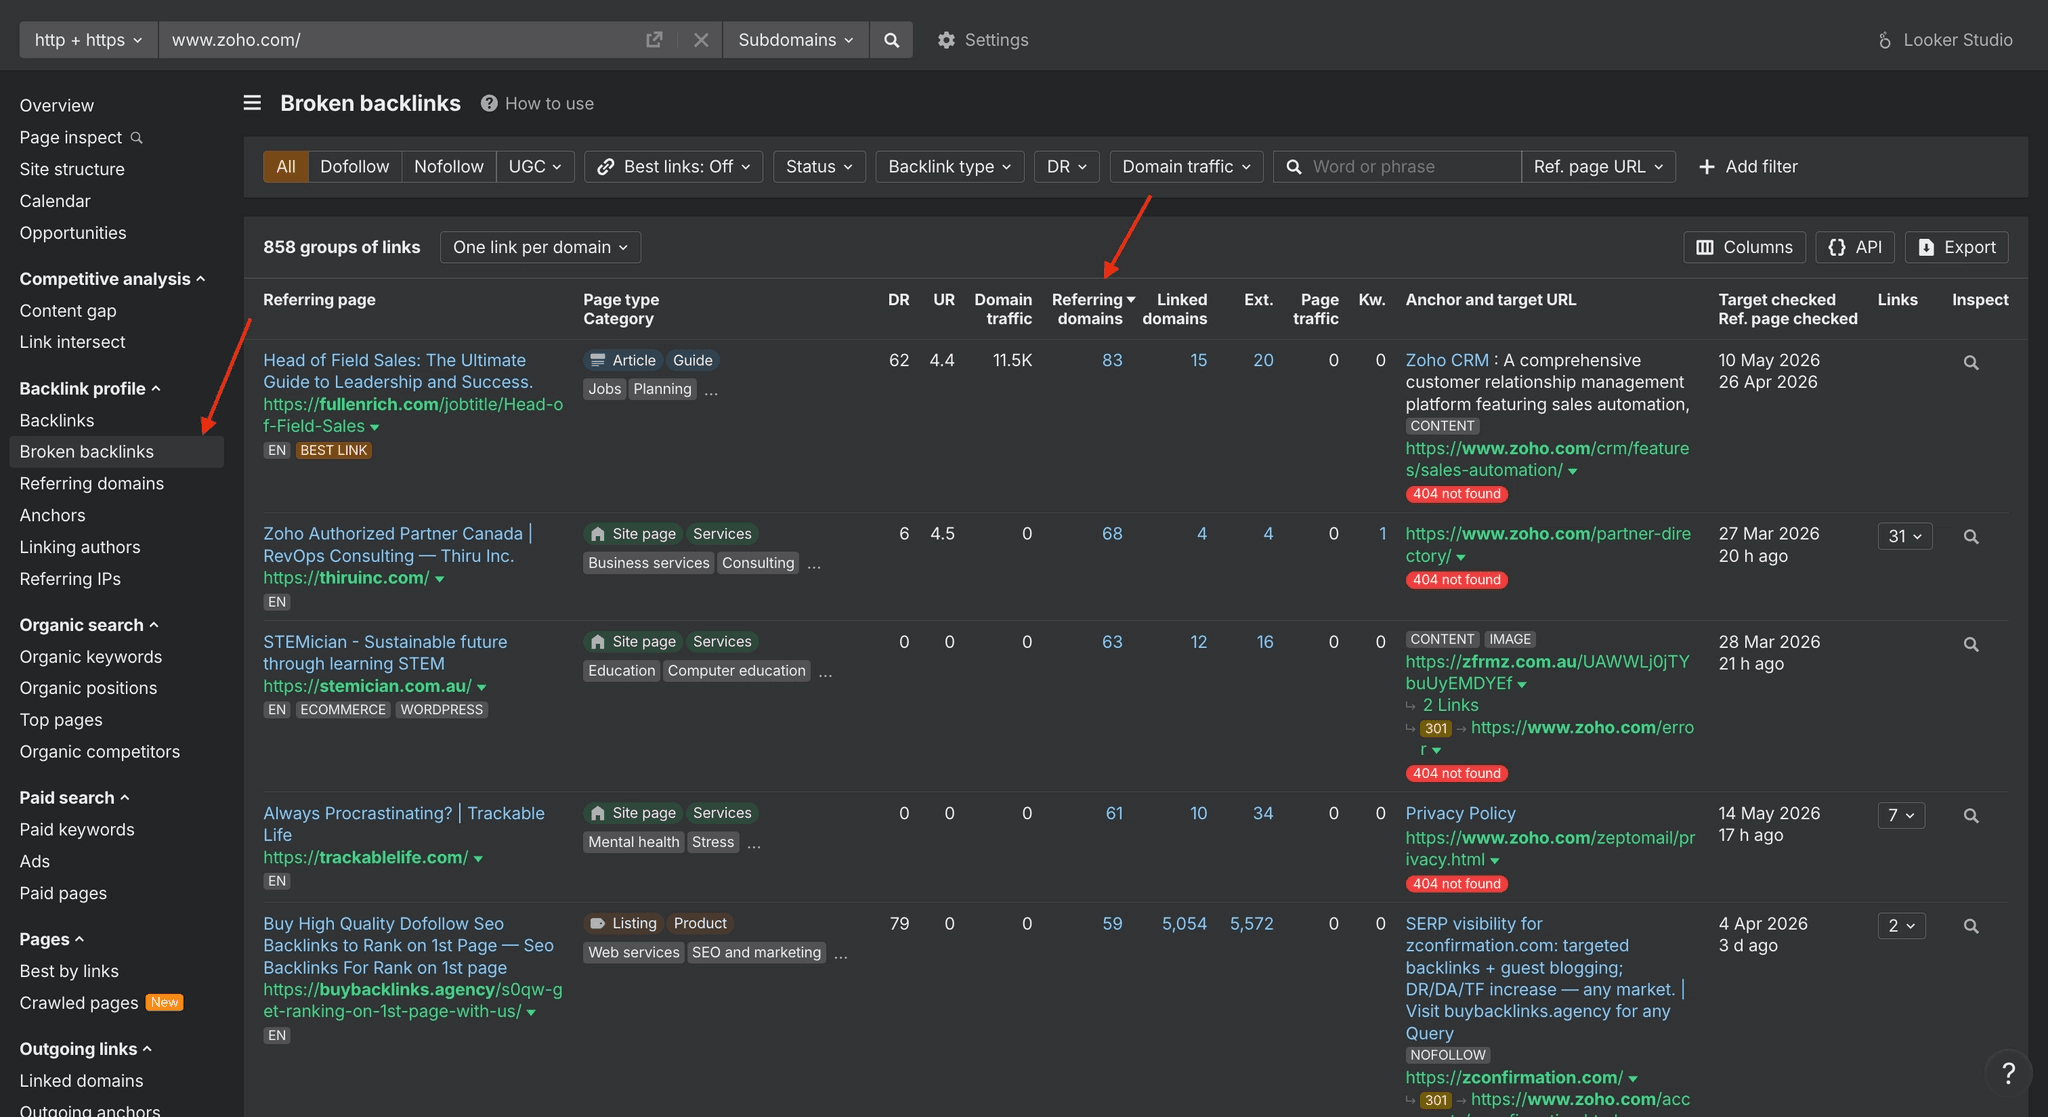Open the Status filter dropdown

pyautogui.click(x=819, y=167)
